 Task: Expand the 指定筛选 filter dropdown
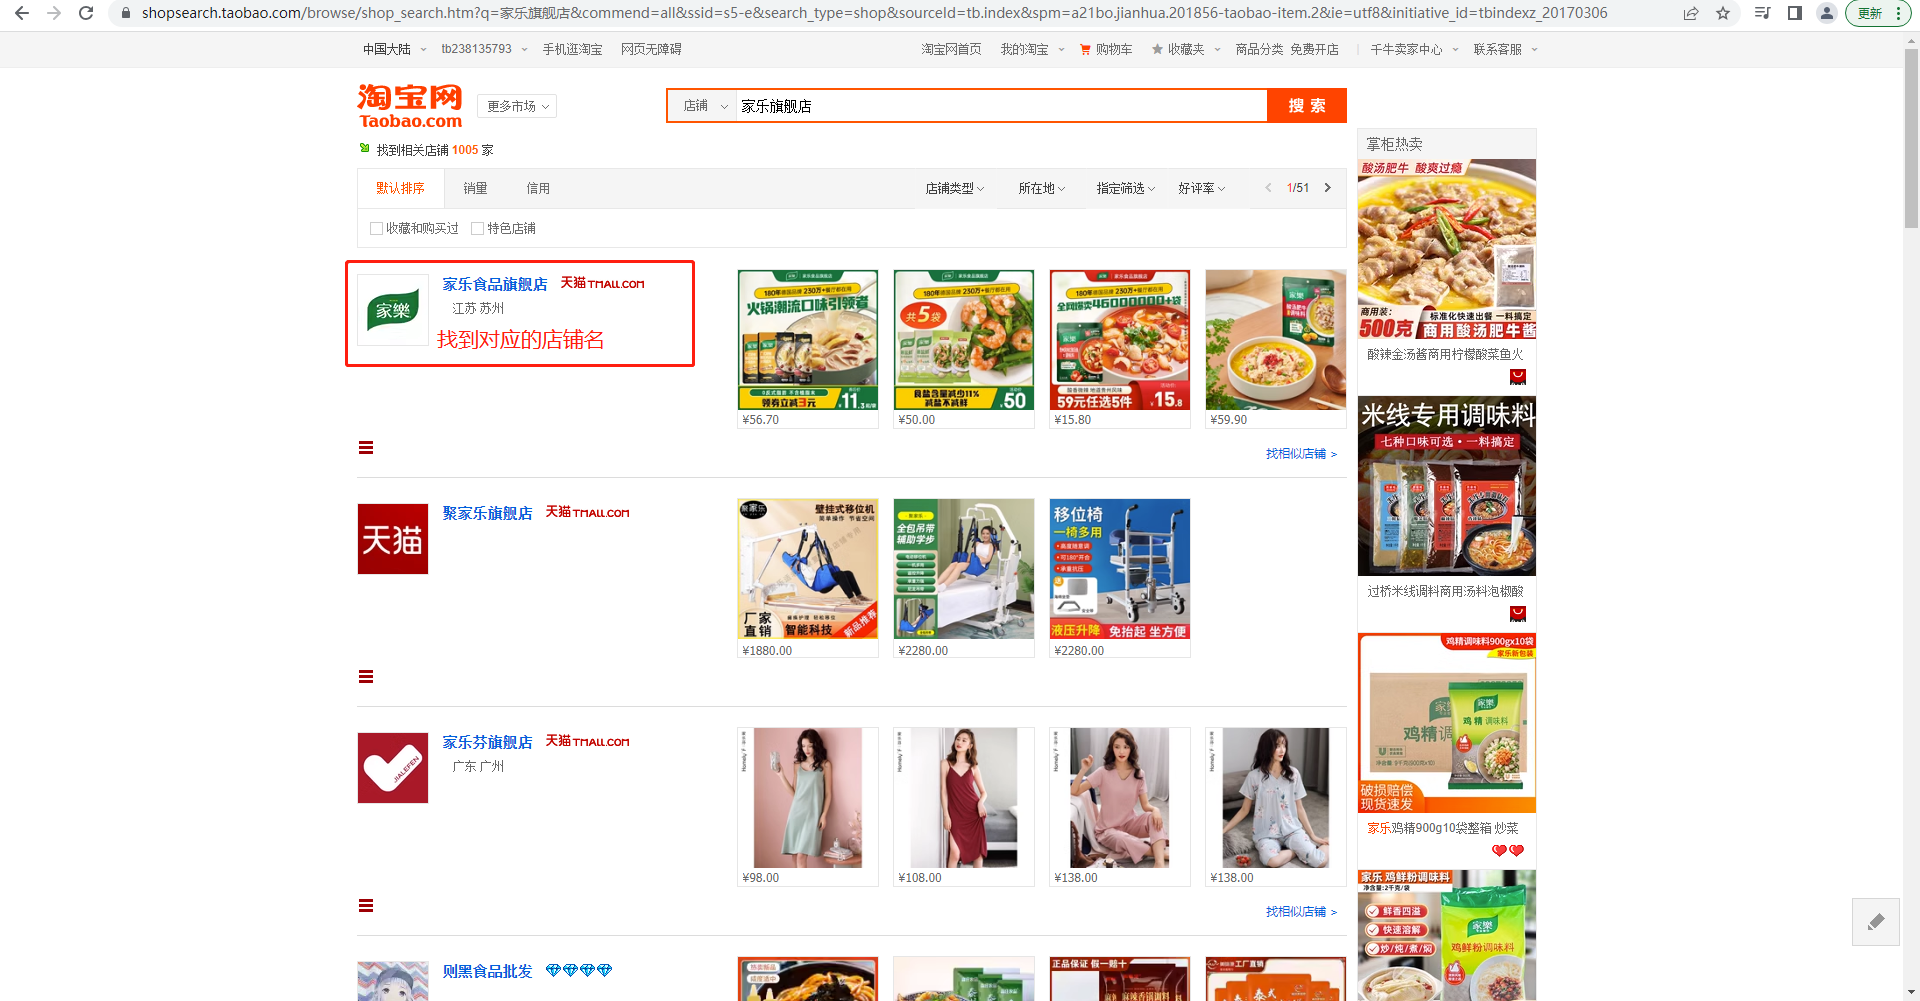[x=1126, y=188]
